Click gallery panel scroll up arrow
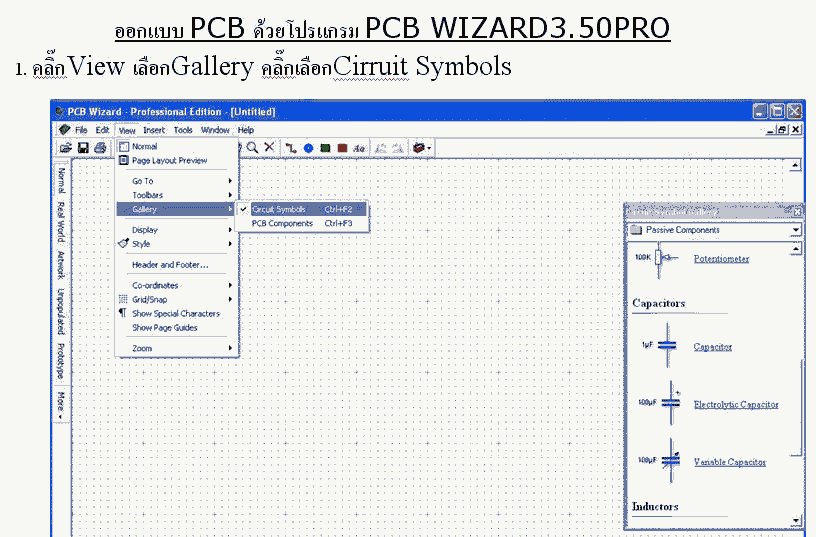 tap(796, 249)
